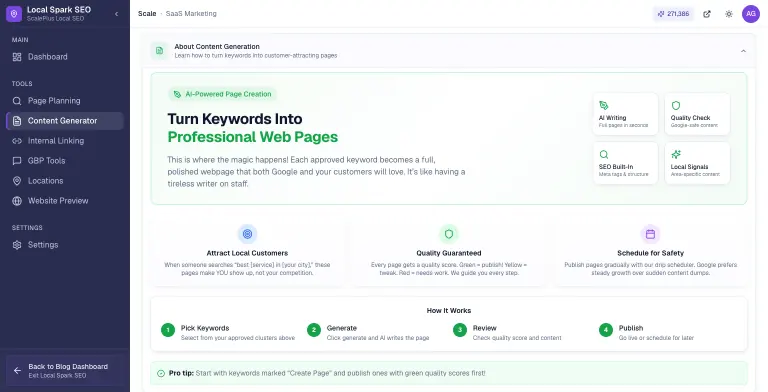Click step 1 circle for Pick Keywords
The image size is (768, 392).
pyautogui.click(x=168, y=330)
